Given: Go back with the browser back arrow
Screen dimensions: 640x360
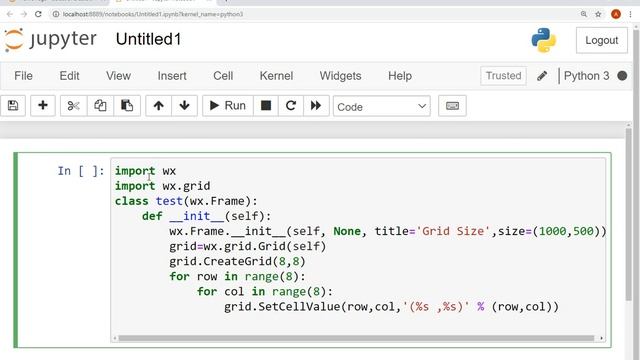Looking at the screenshot, I should tap(10, 14).
